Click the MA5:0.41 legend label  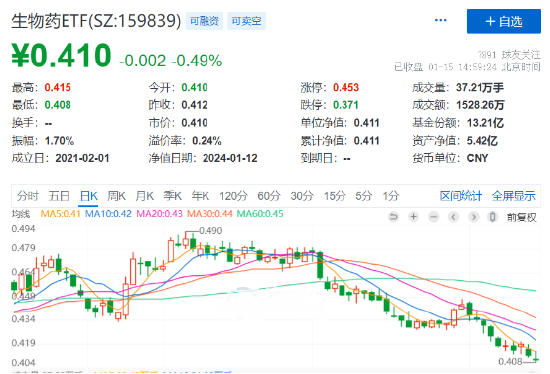(x=61, y=214)
